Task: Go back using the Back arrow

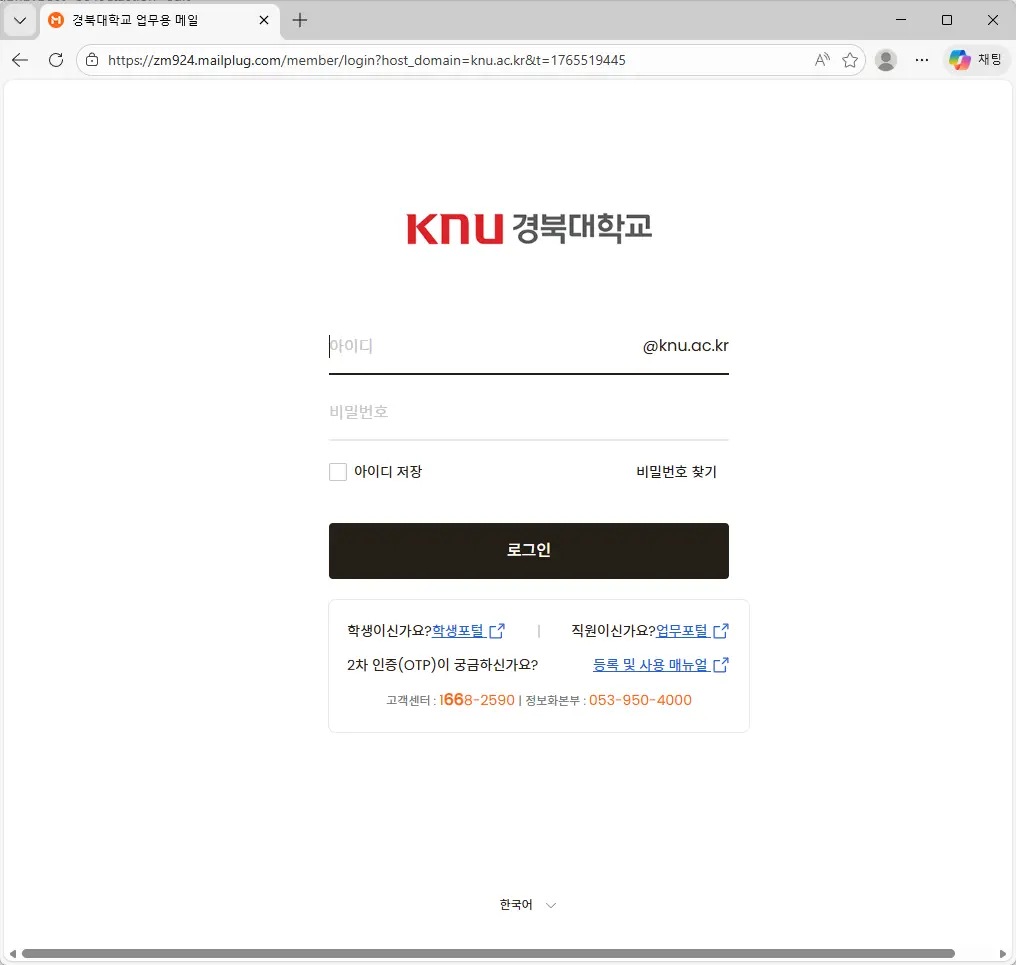Action: tap(20, 60)
